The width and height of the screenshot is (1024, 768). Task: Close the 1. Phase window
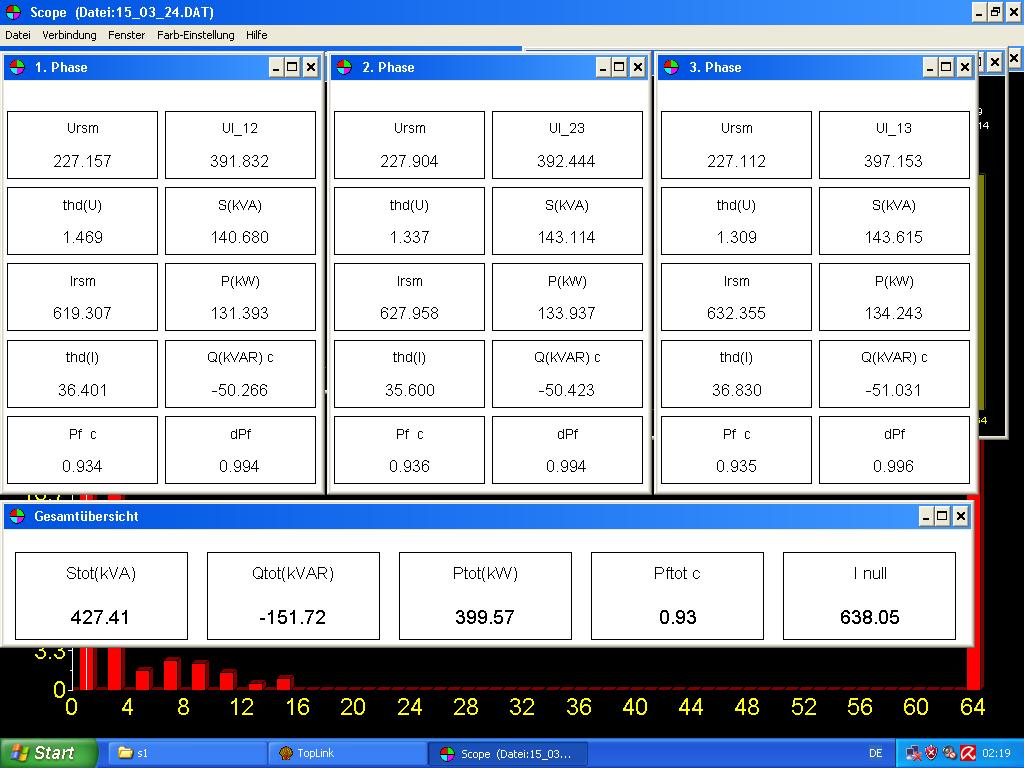point(311,67)
